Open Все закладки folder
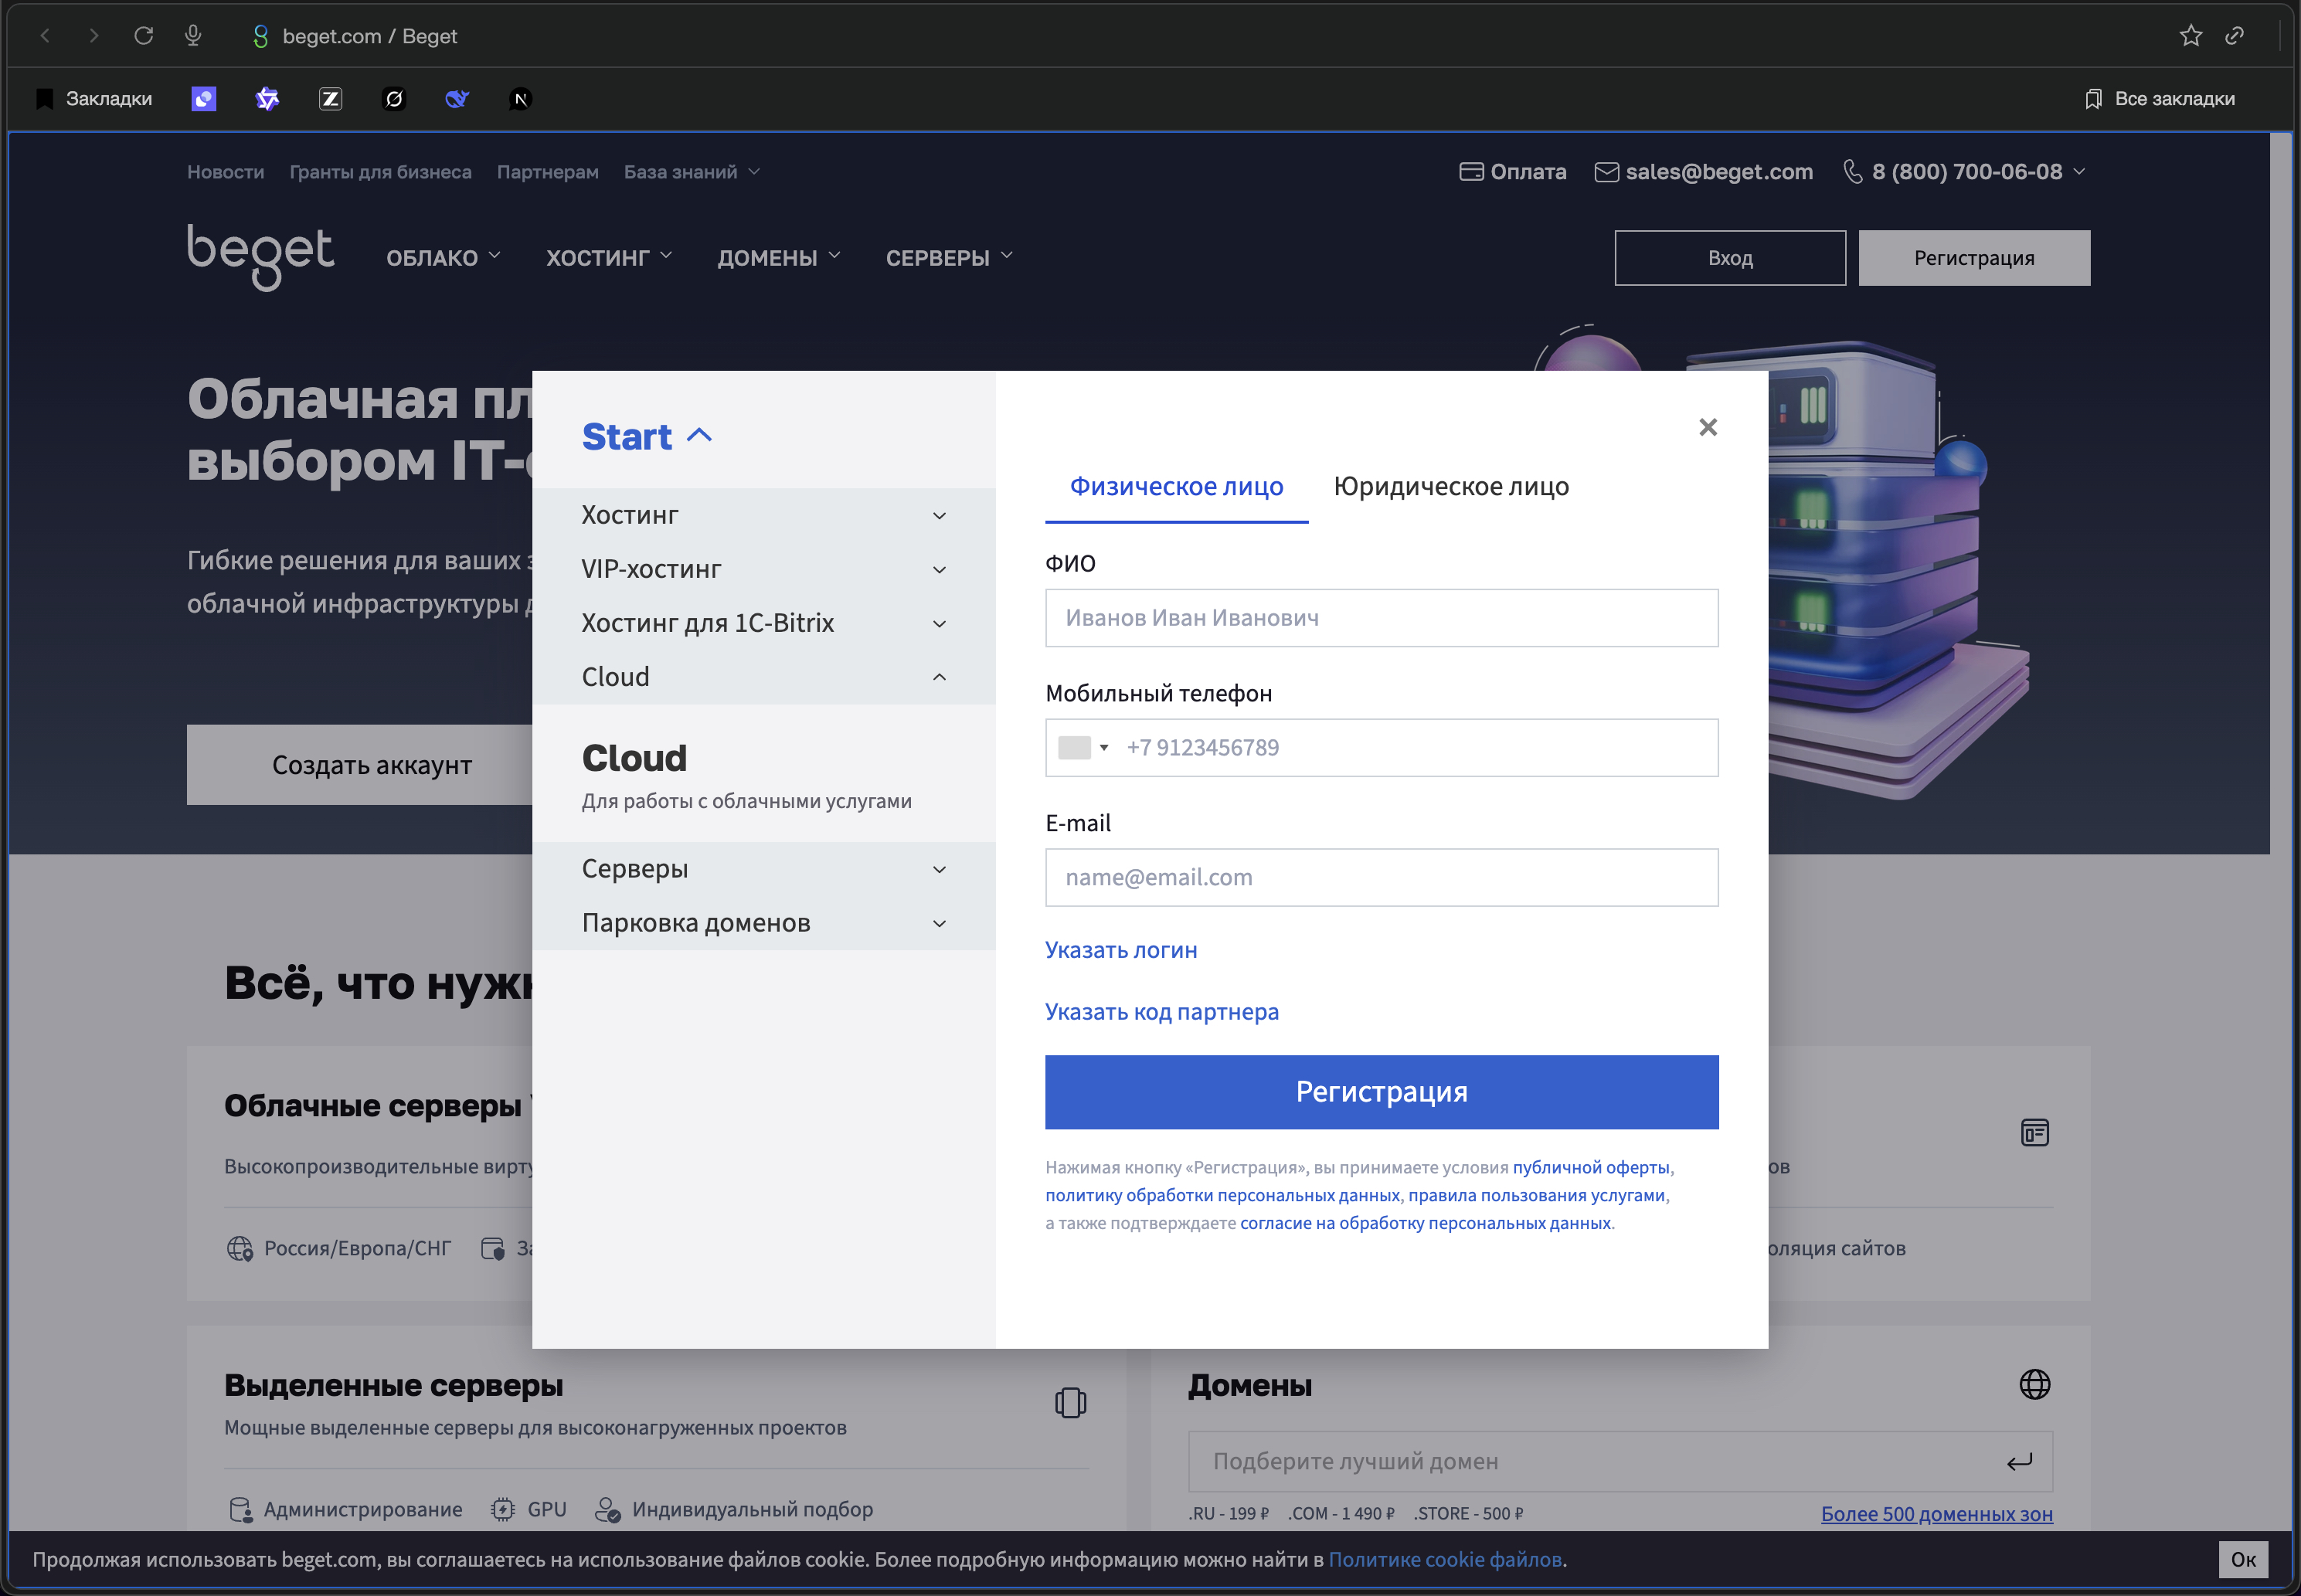The height and width of the screenshot is (1596, 2301). coord(2160,98)
